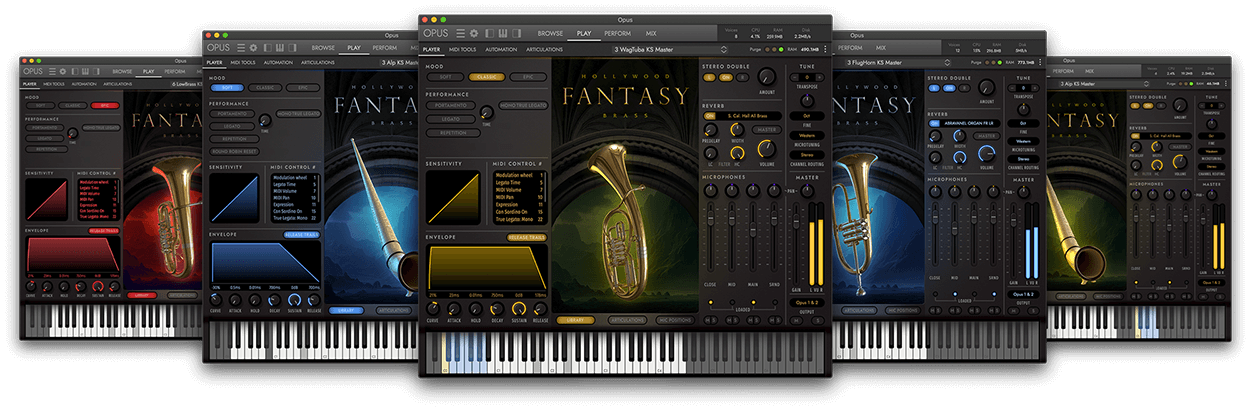Adjust reverb Predelay knob in center window
The image size is (1250, 411).
(710, 130)
